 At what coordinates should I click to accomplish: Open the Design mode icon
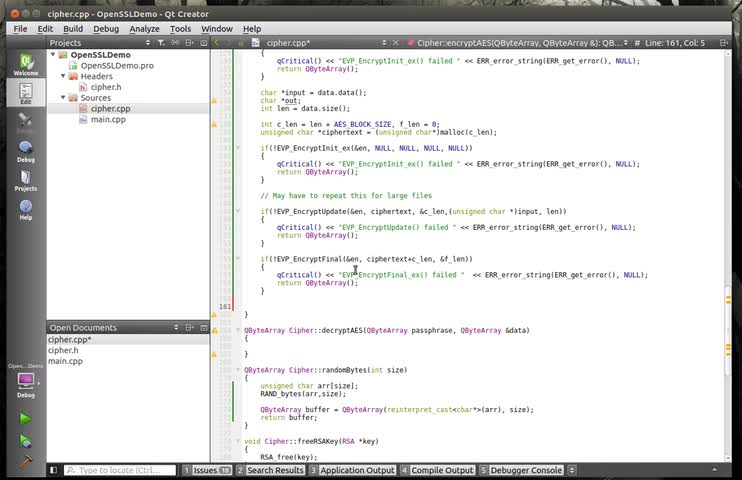click(26, 122)
